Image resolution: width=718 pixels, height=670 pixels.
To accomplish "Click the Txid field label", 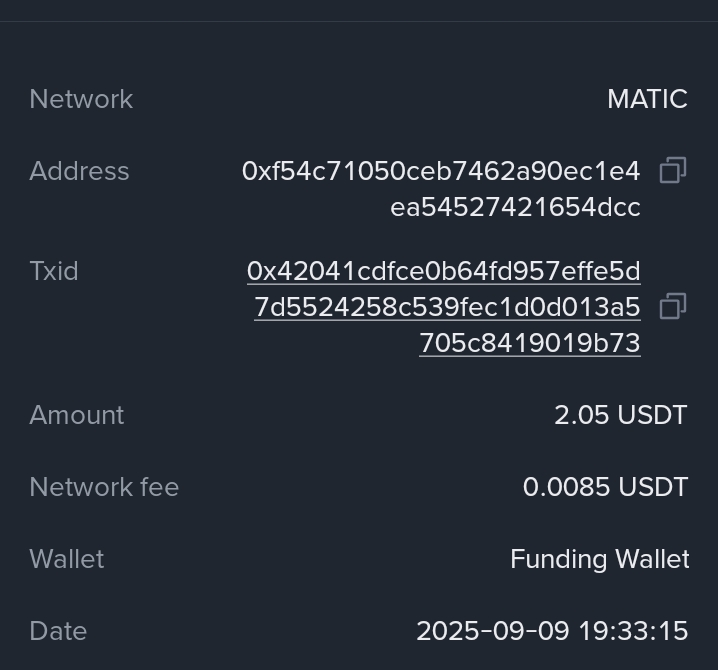I will (54, 271).
